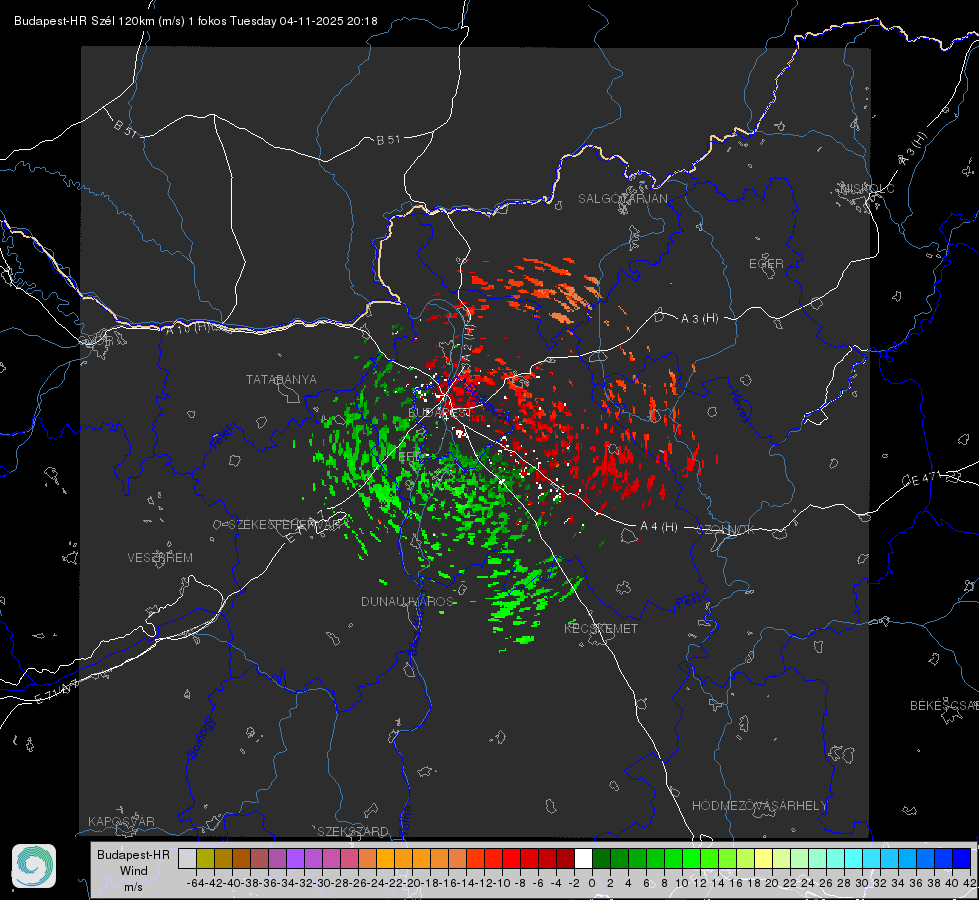Click the A 4 (H) road label

point(659,527)
